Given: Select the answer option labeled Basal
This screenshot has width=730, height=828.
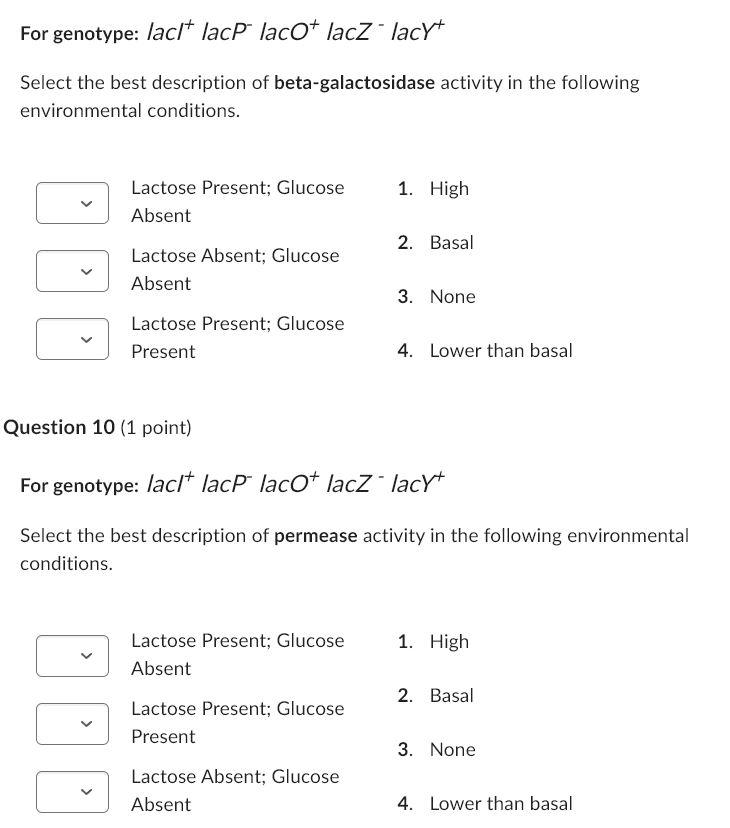Looking at the screenshot, I should (451, 242).
